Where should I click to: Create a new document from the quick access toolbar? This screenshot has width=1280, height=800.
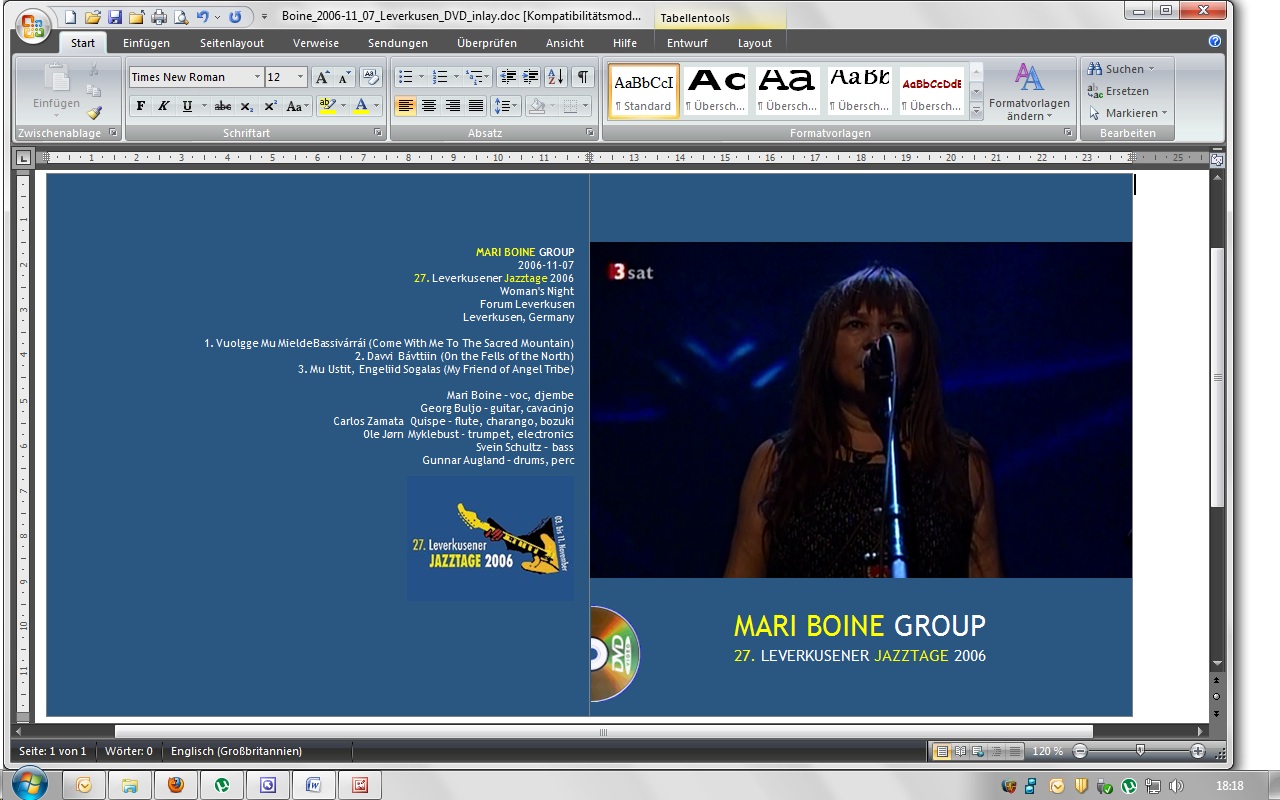[x=71, y=17]
